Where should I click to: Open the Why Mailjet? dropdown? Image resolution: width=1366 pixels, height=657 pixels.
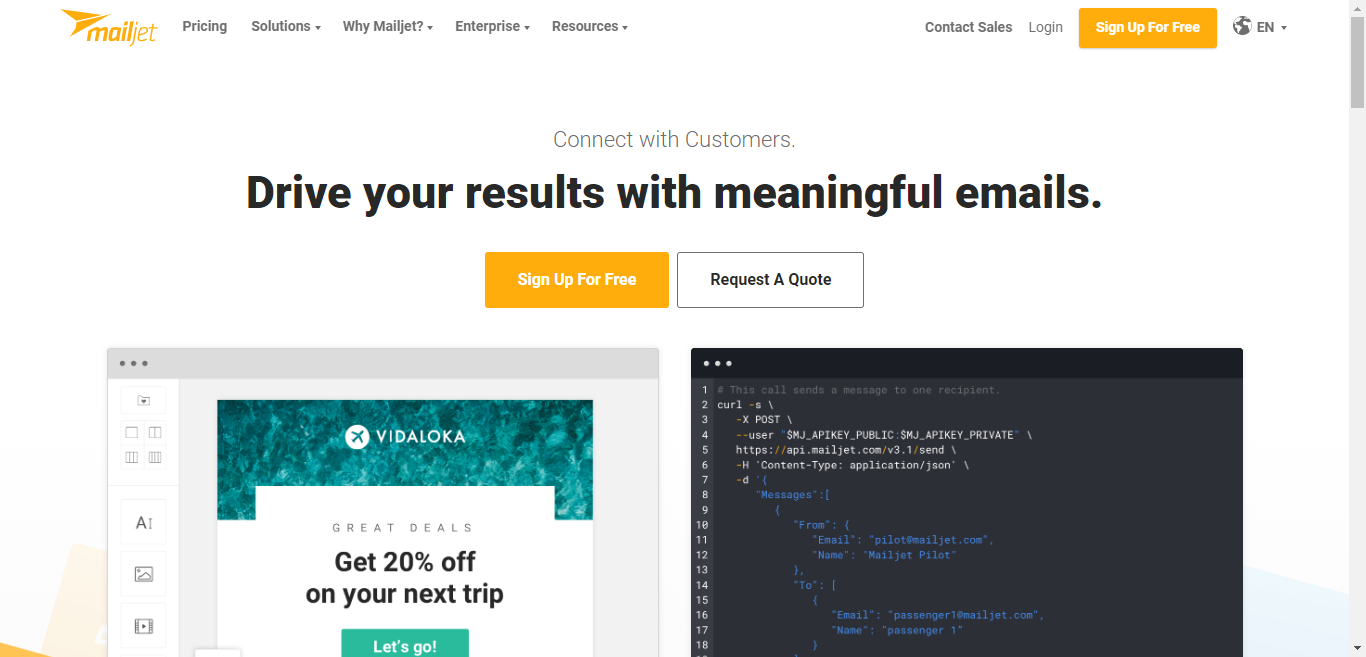pyautogui.click(x=387, y=27)
